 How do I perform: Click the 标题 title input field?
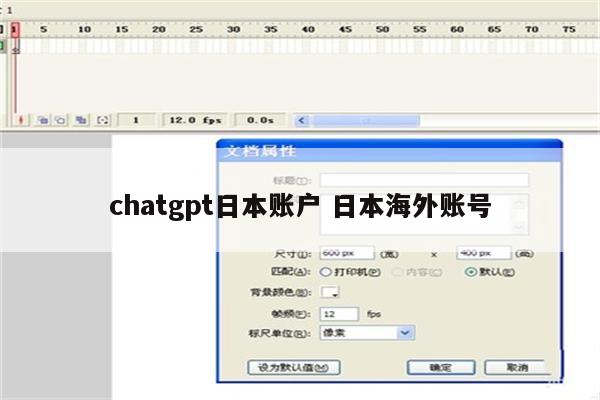pyautogui.click(x=423, y=180)
